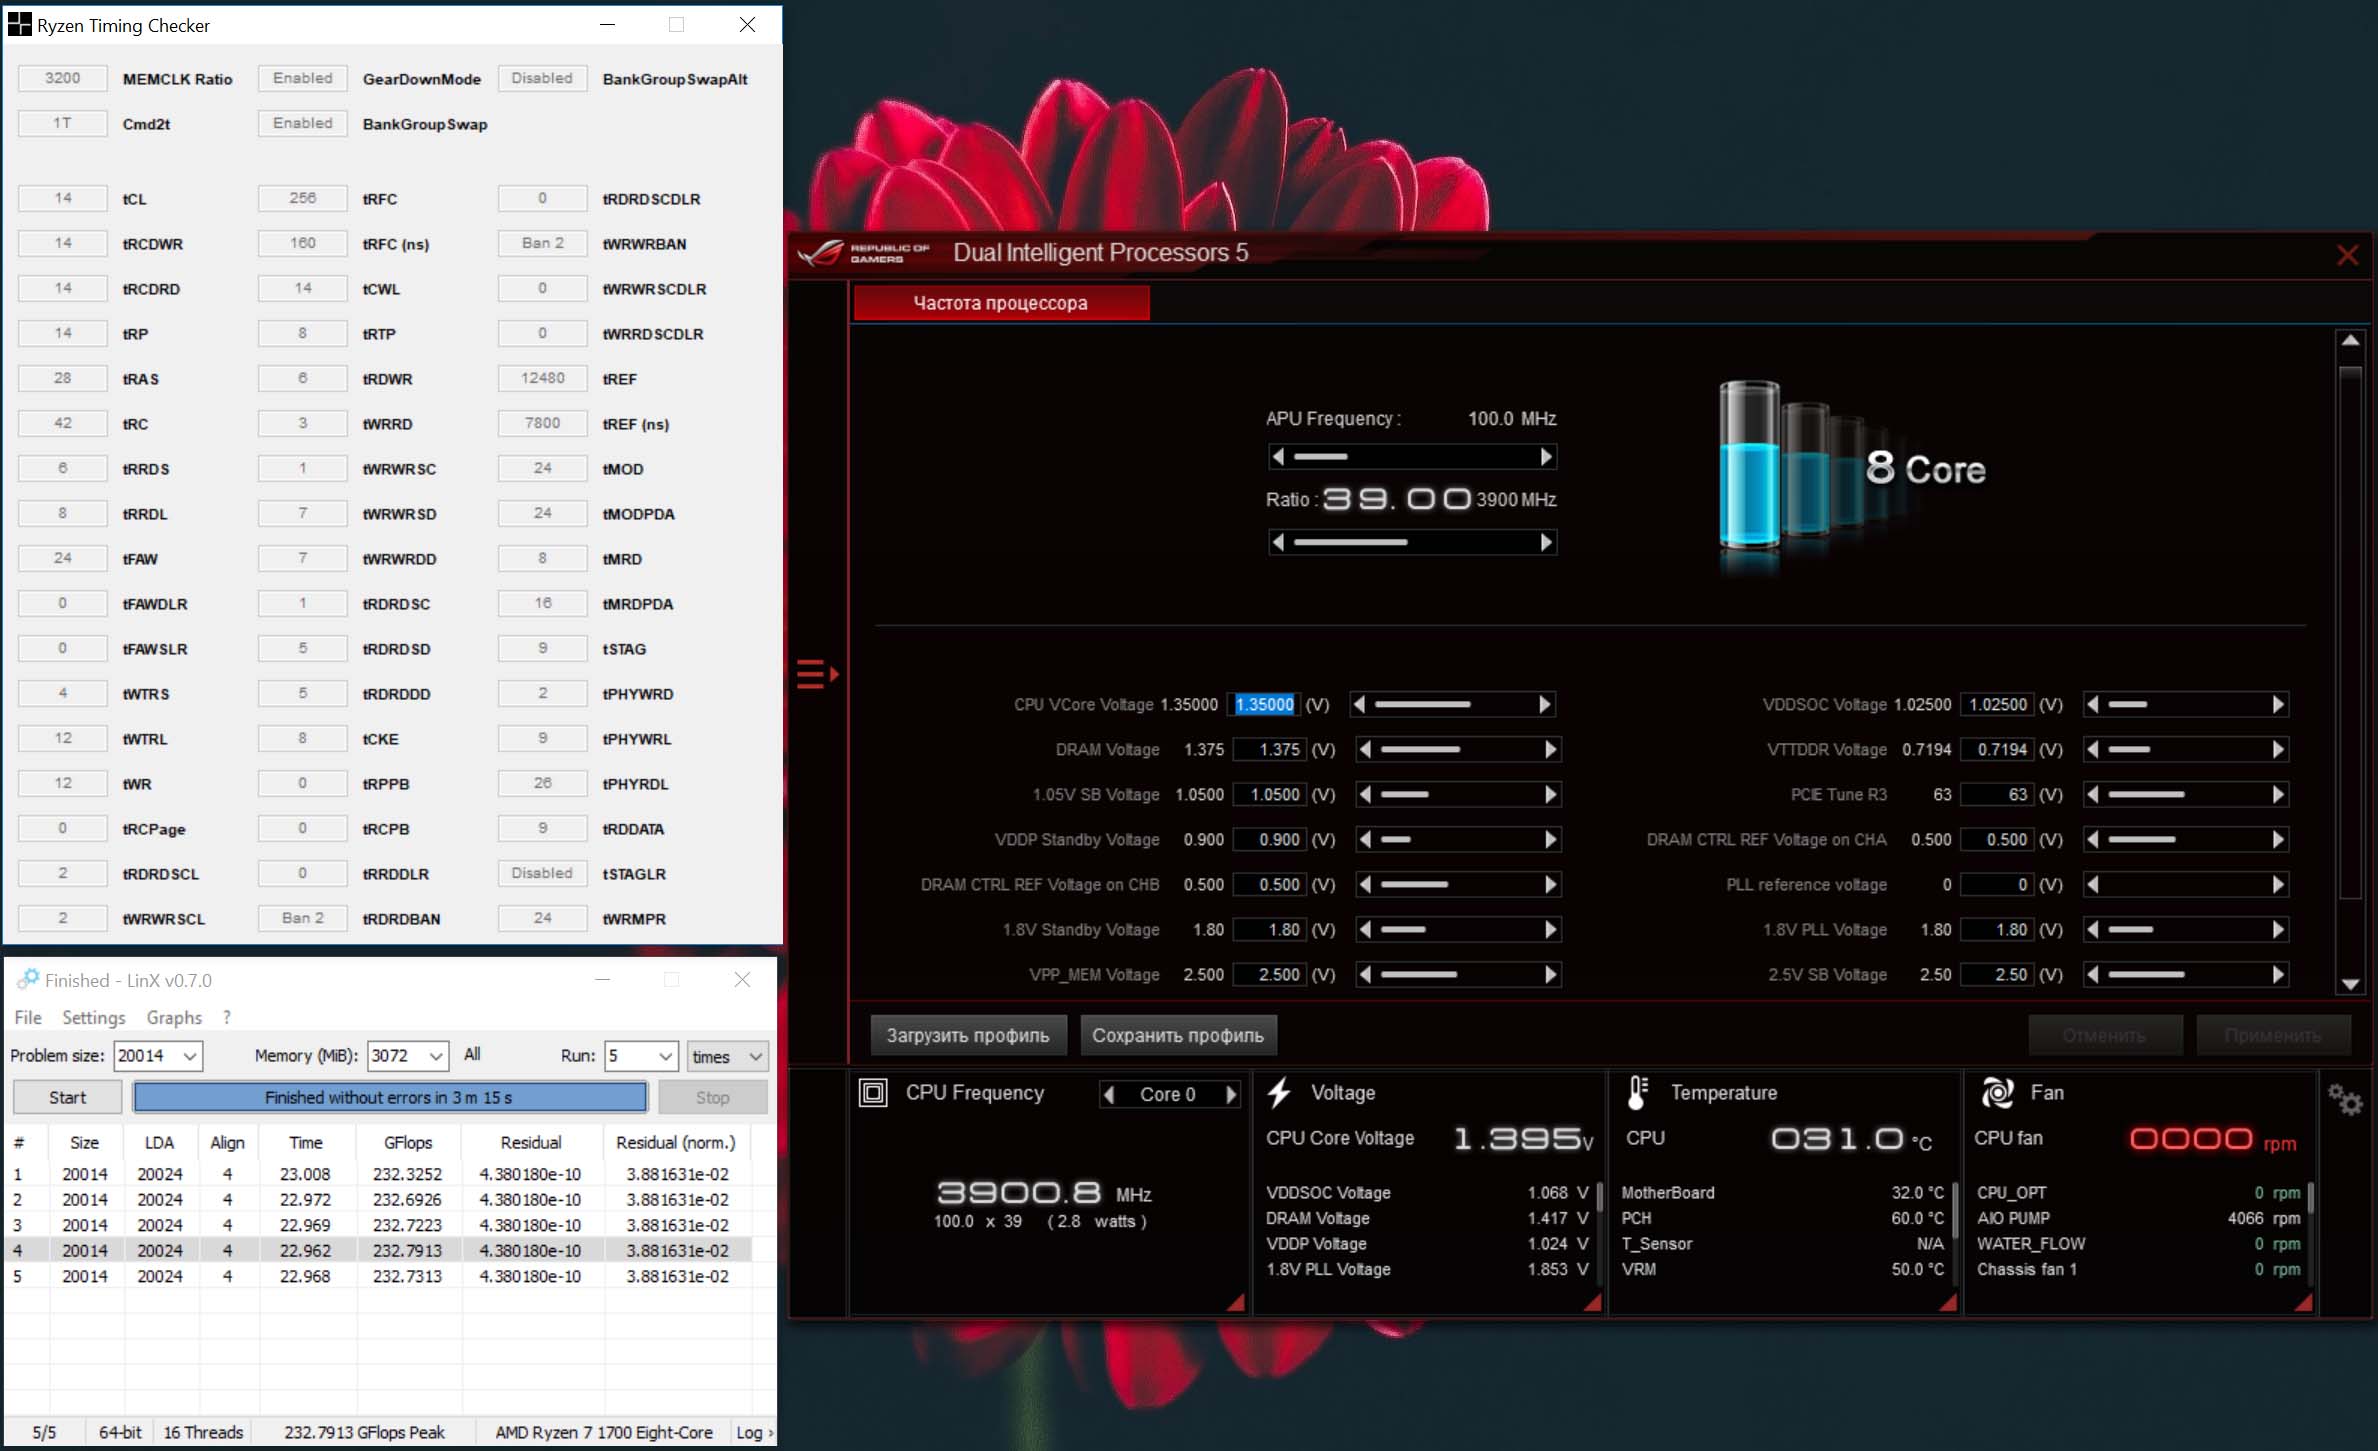Click the Fan panel icon
Image resolution: width=2378 pixels, height=1451 pixels.
(x=1997, y=1093)
